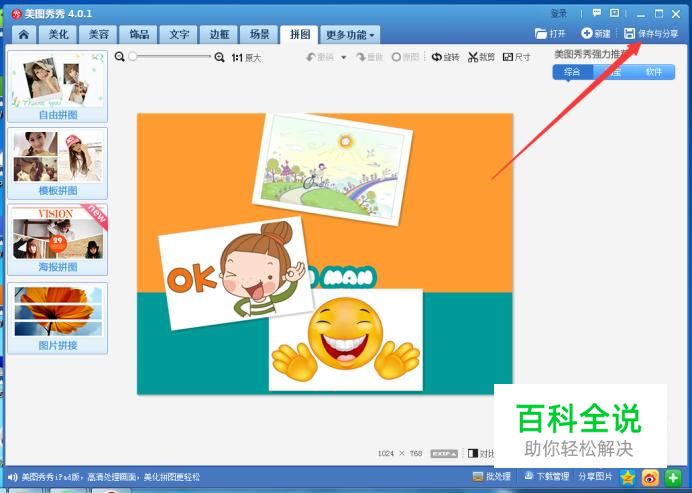
Task: Open the 美化 tab
Action: pyautogui.click(x=58, y=34)
